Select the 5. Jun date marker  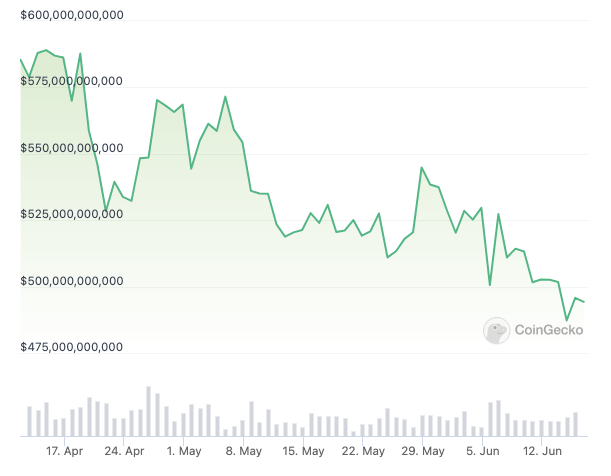click(x=483, y=451)
